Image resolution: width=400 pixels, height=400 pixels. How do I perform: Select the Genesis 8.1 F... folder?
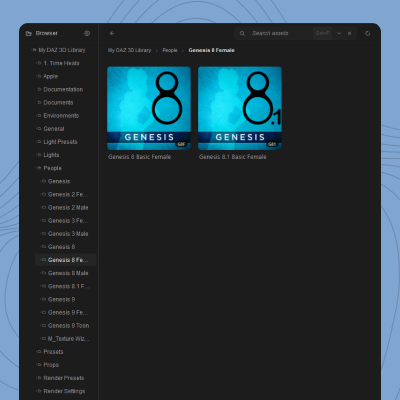(x=66, y=286)
